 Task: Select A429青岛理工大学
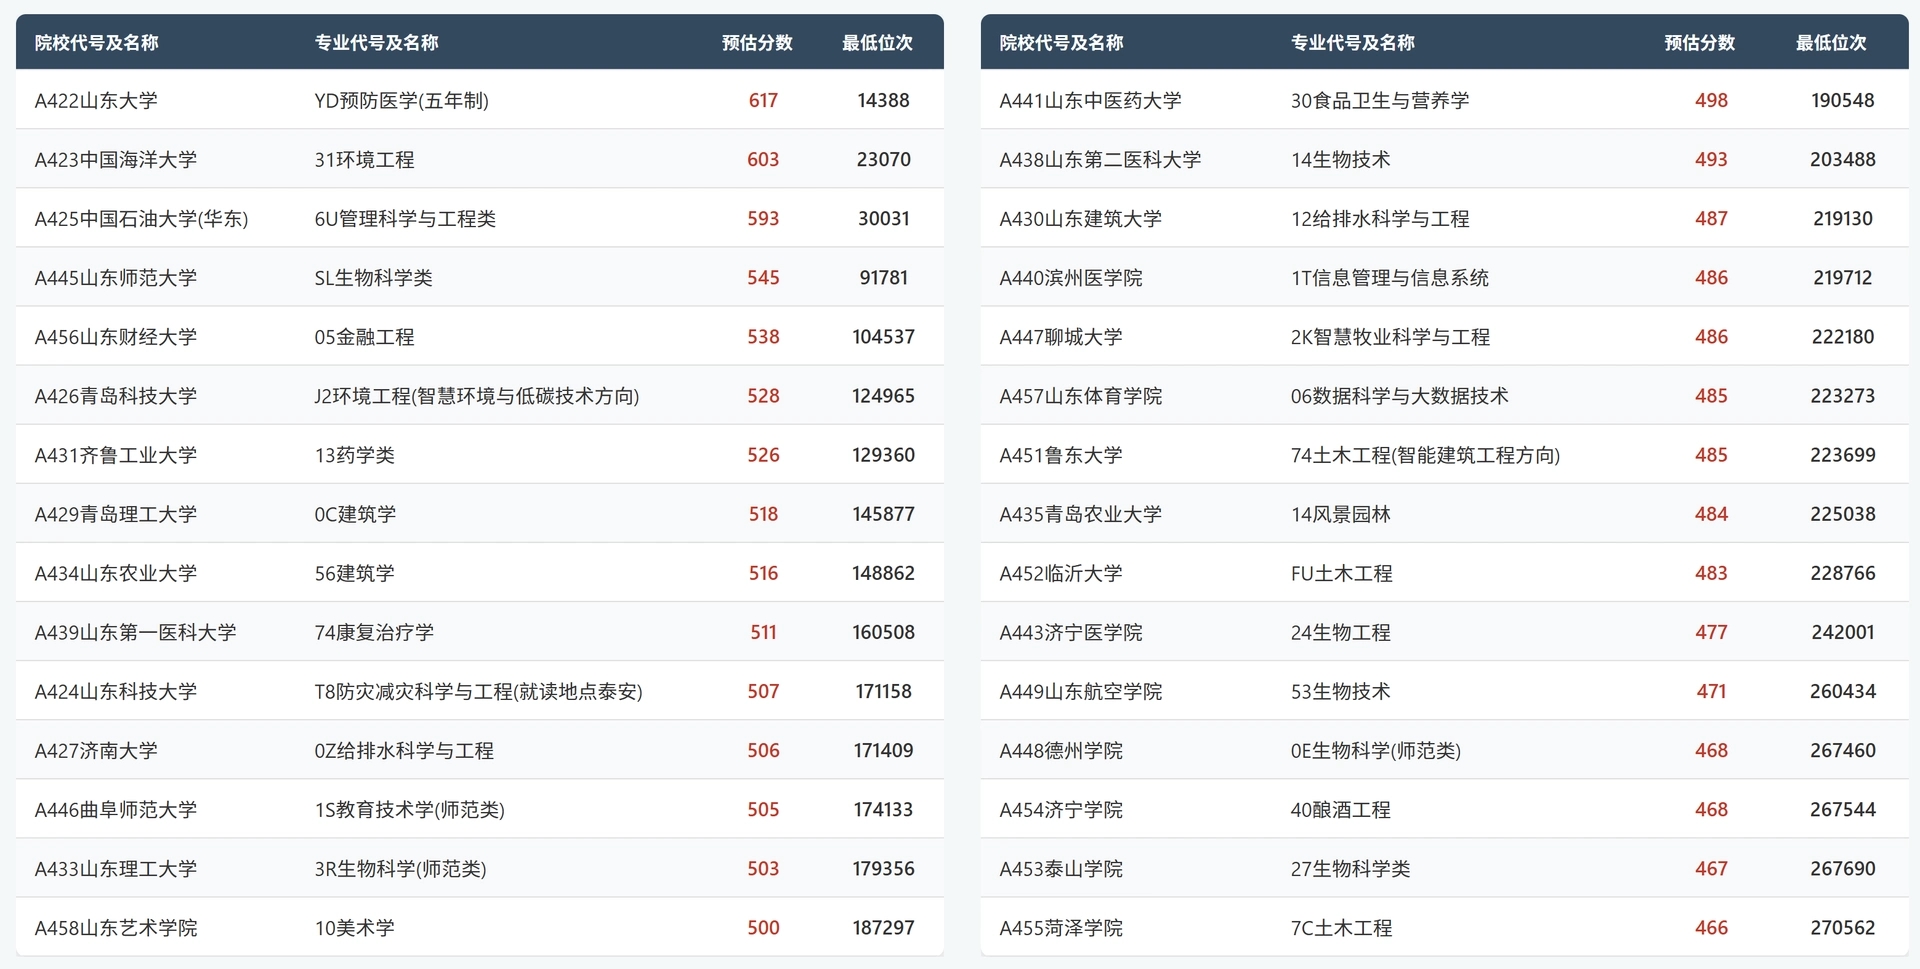click(115, 513)
